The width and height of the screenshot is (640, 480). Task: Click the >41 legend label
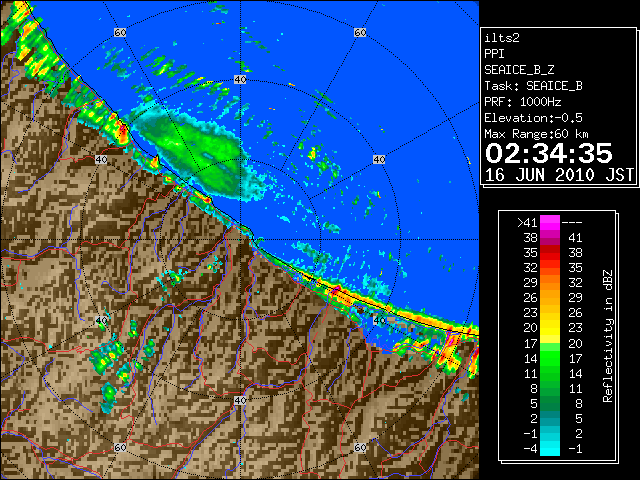pyautogui.click(x=527, y=223)
